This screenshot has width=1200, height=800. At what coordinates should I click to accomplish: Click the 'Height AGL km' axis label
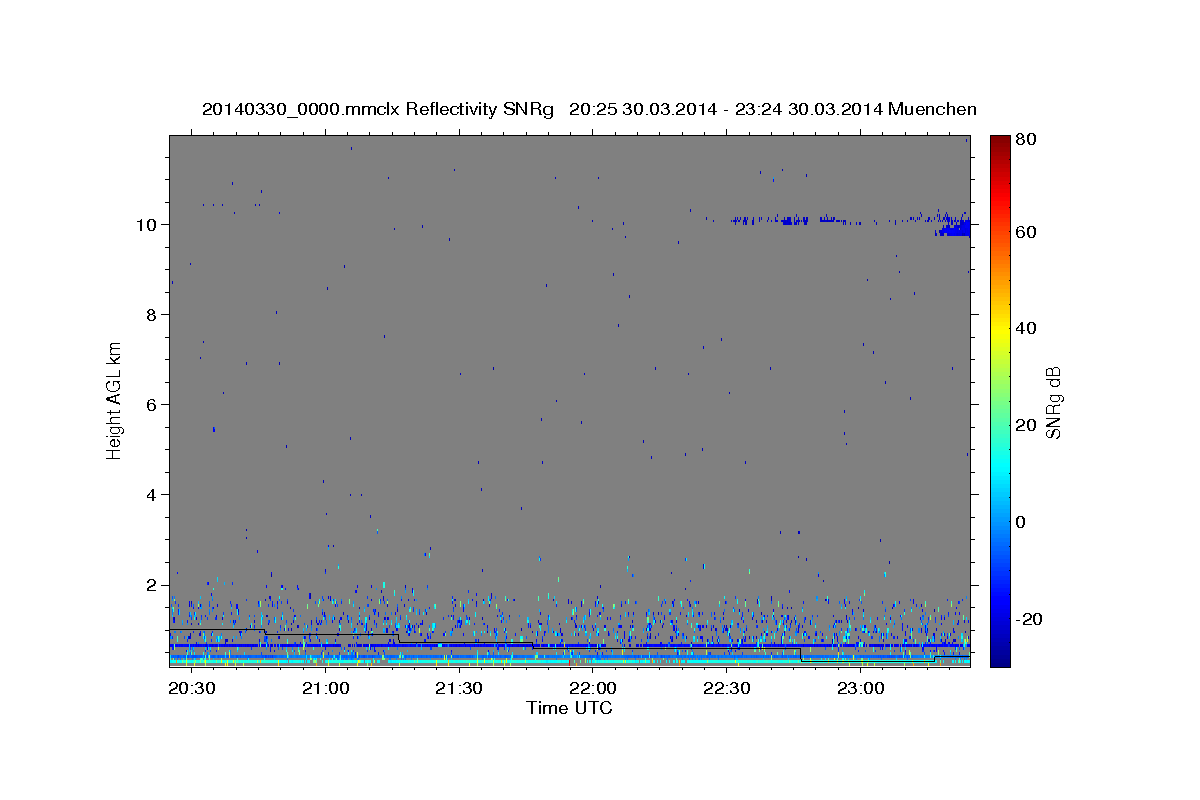(115, 400)
